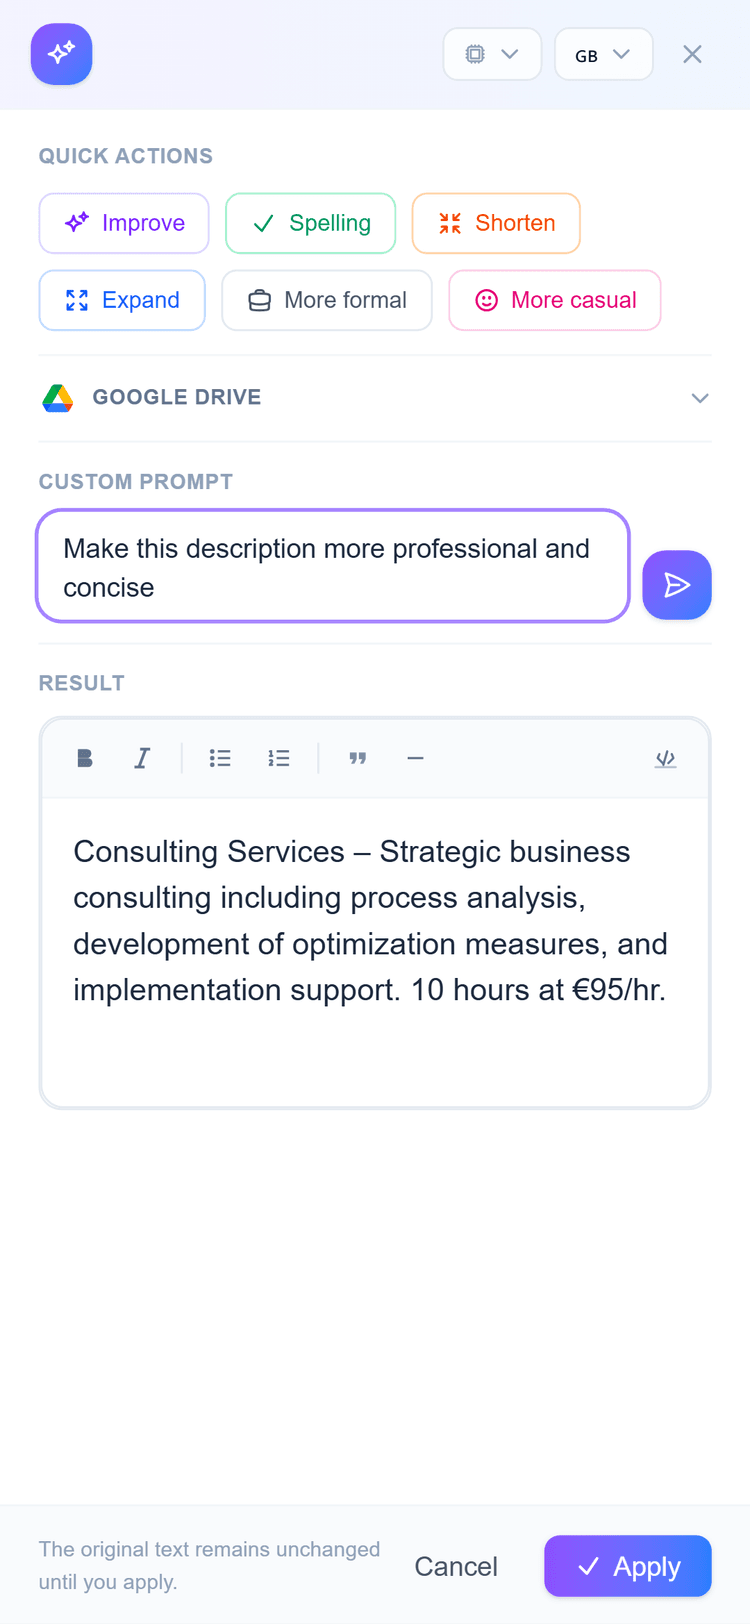Image resolution: width=750 pixels, height=1624 pixels.
Task: Apply italic formatting in the result editor
Action: point(142,758)
